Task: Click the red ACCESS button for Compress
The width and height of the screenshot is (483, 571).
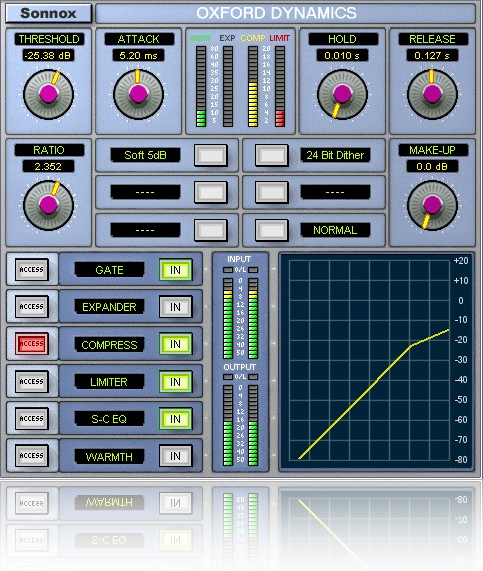Action: tap(32, 344)
